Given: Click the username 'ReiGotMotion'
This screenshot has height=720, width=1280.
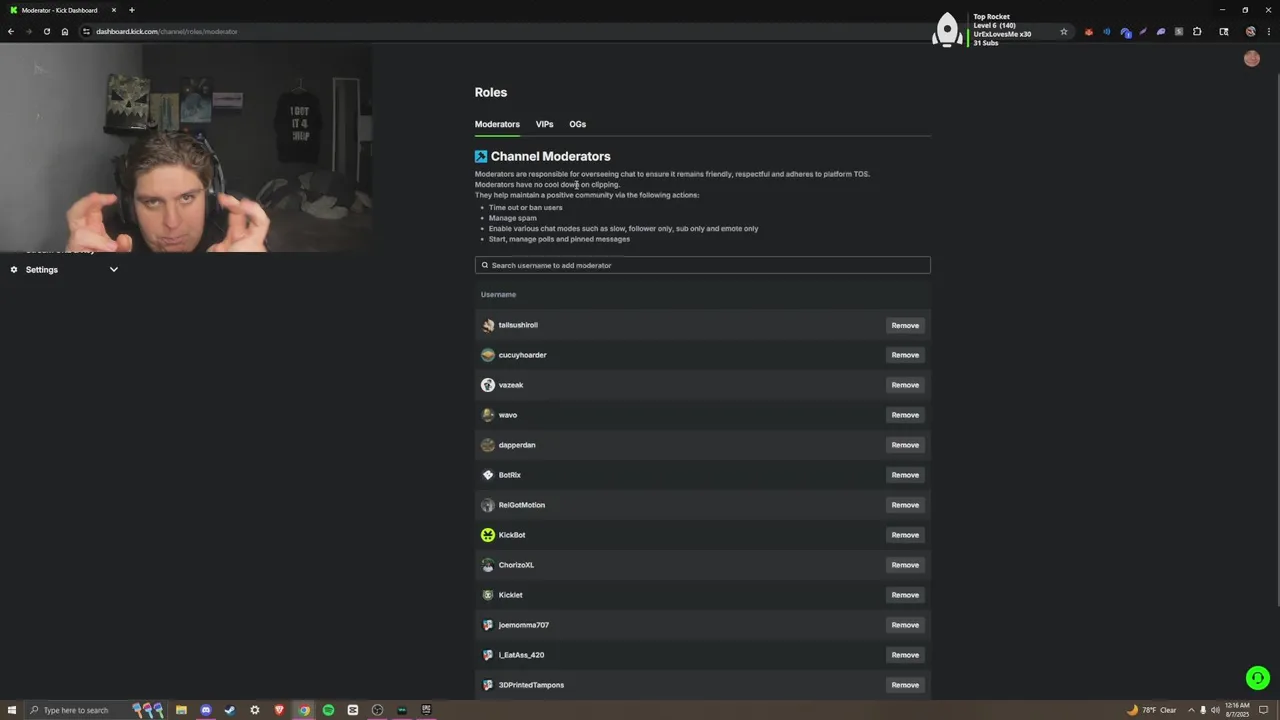Looking at the screenshot, I should pos(522,505).
